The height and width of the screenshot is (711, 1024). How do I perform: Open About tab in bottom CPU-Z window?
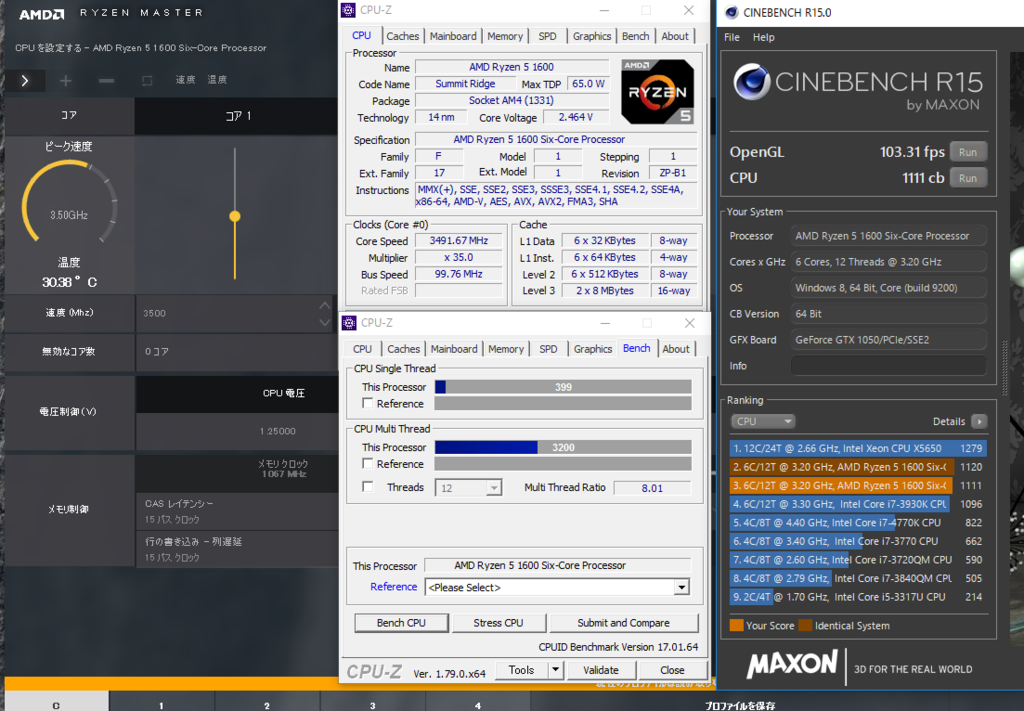[676, 349]
